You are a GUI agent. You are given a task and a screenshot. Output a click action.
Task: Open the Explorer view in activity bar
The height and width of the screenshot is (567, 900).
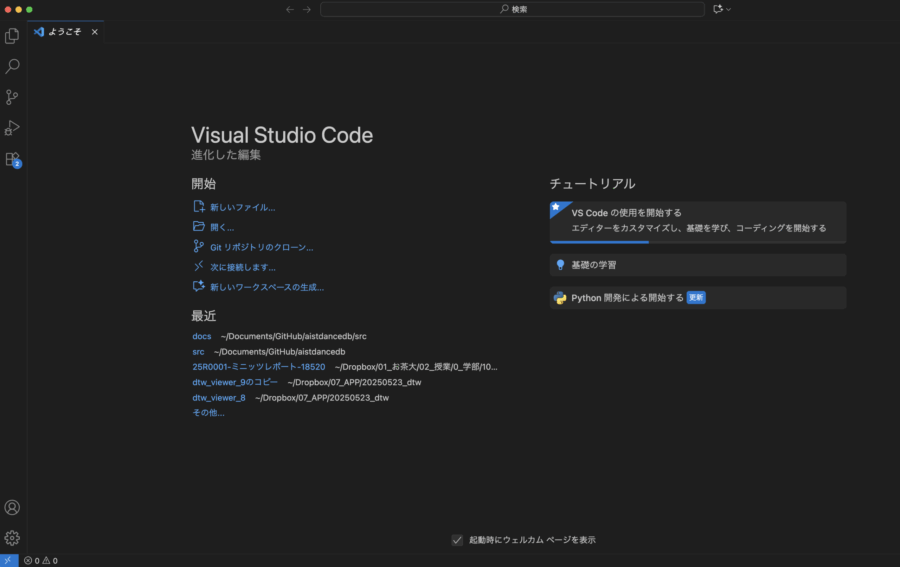(12, 36)
